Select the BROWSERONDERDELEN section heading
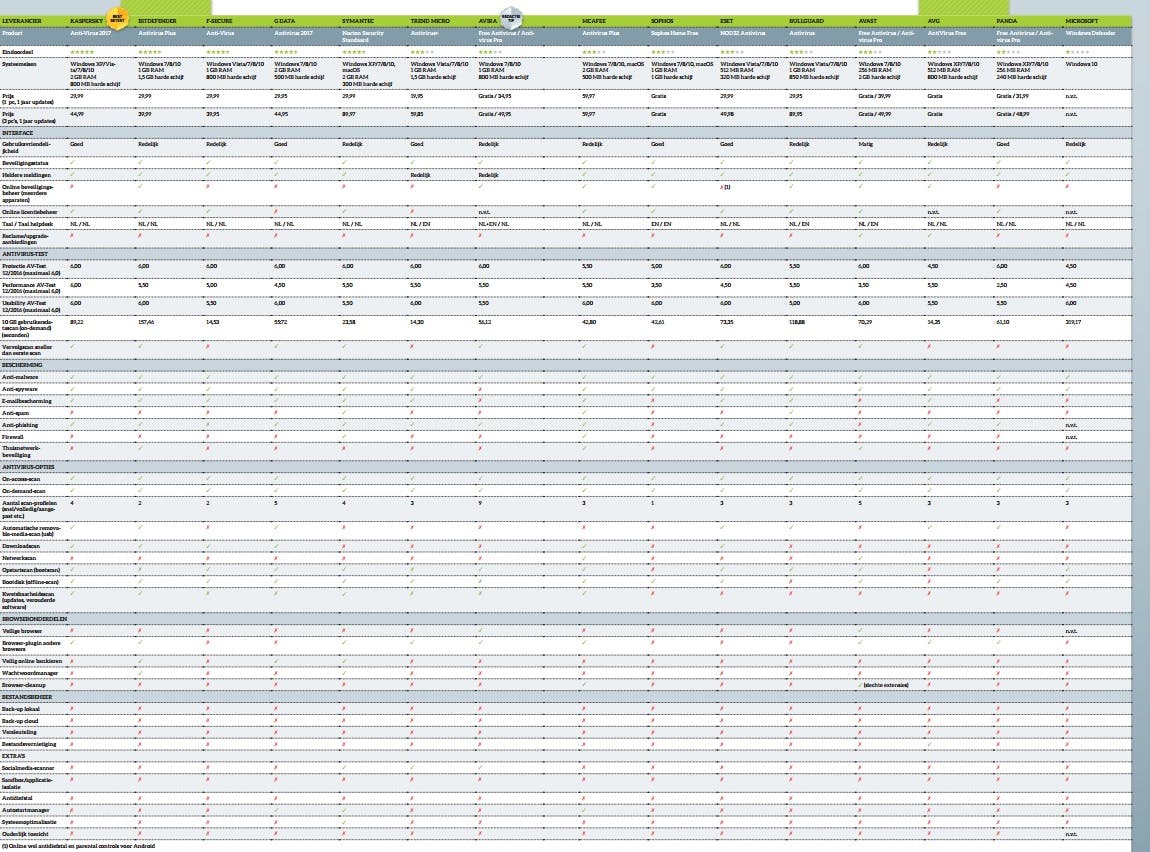This screenshot has height=852, width=1150. coord(34,619)
